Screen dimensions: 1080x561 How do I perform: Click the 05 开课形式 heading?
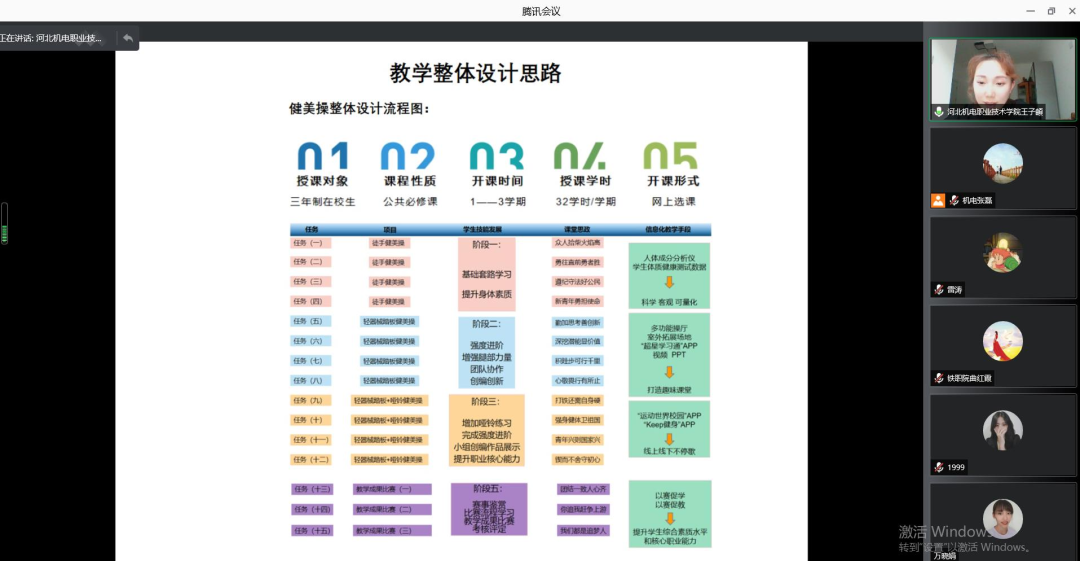672,165
